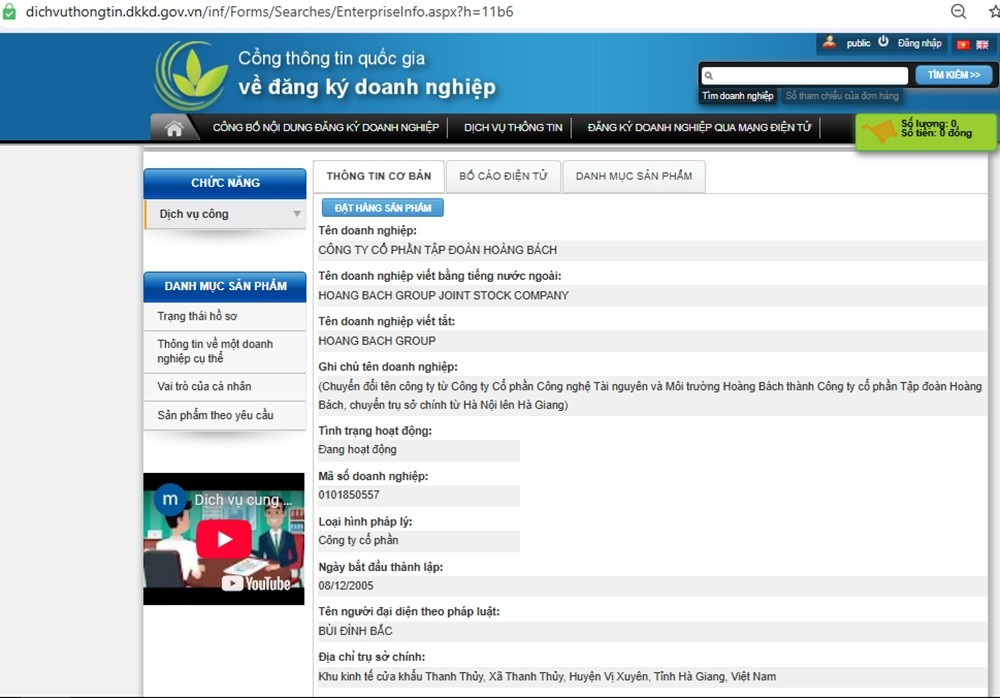The width and height of the screenshot is (1000, 698).
Task: Open the DỊCH VỤ THÔNG TIN menu
Action: pyautogui.click(x=513, y=128)
